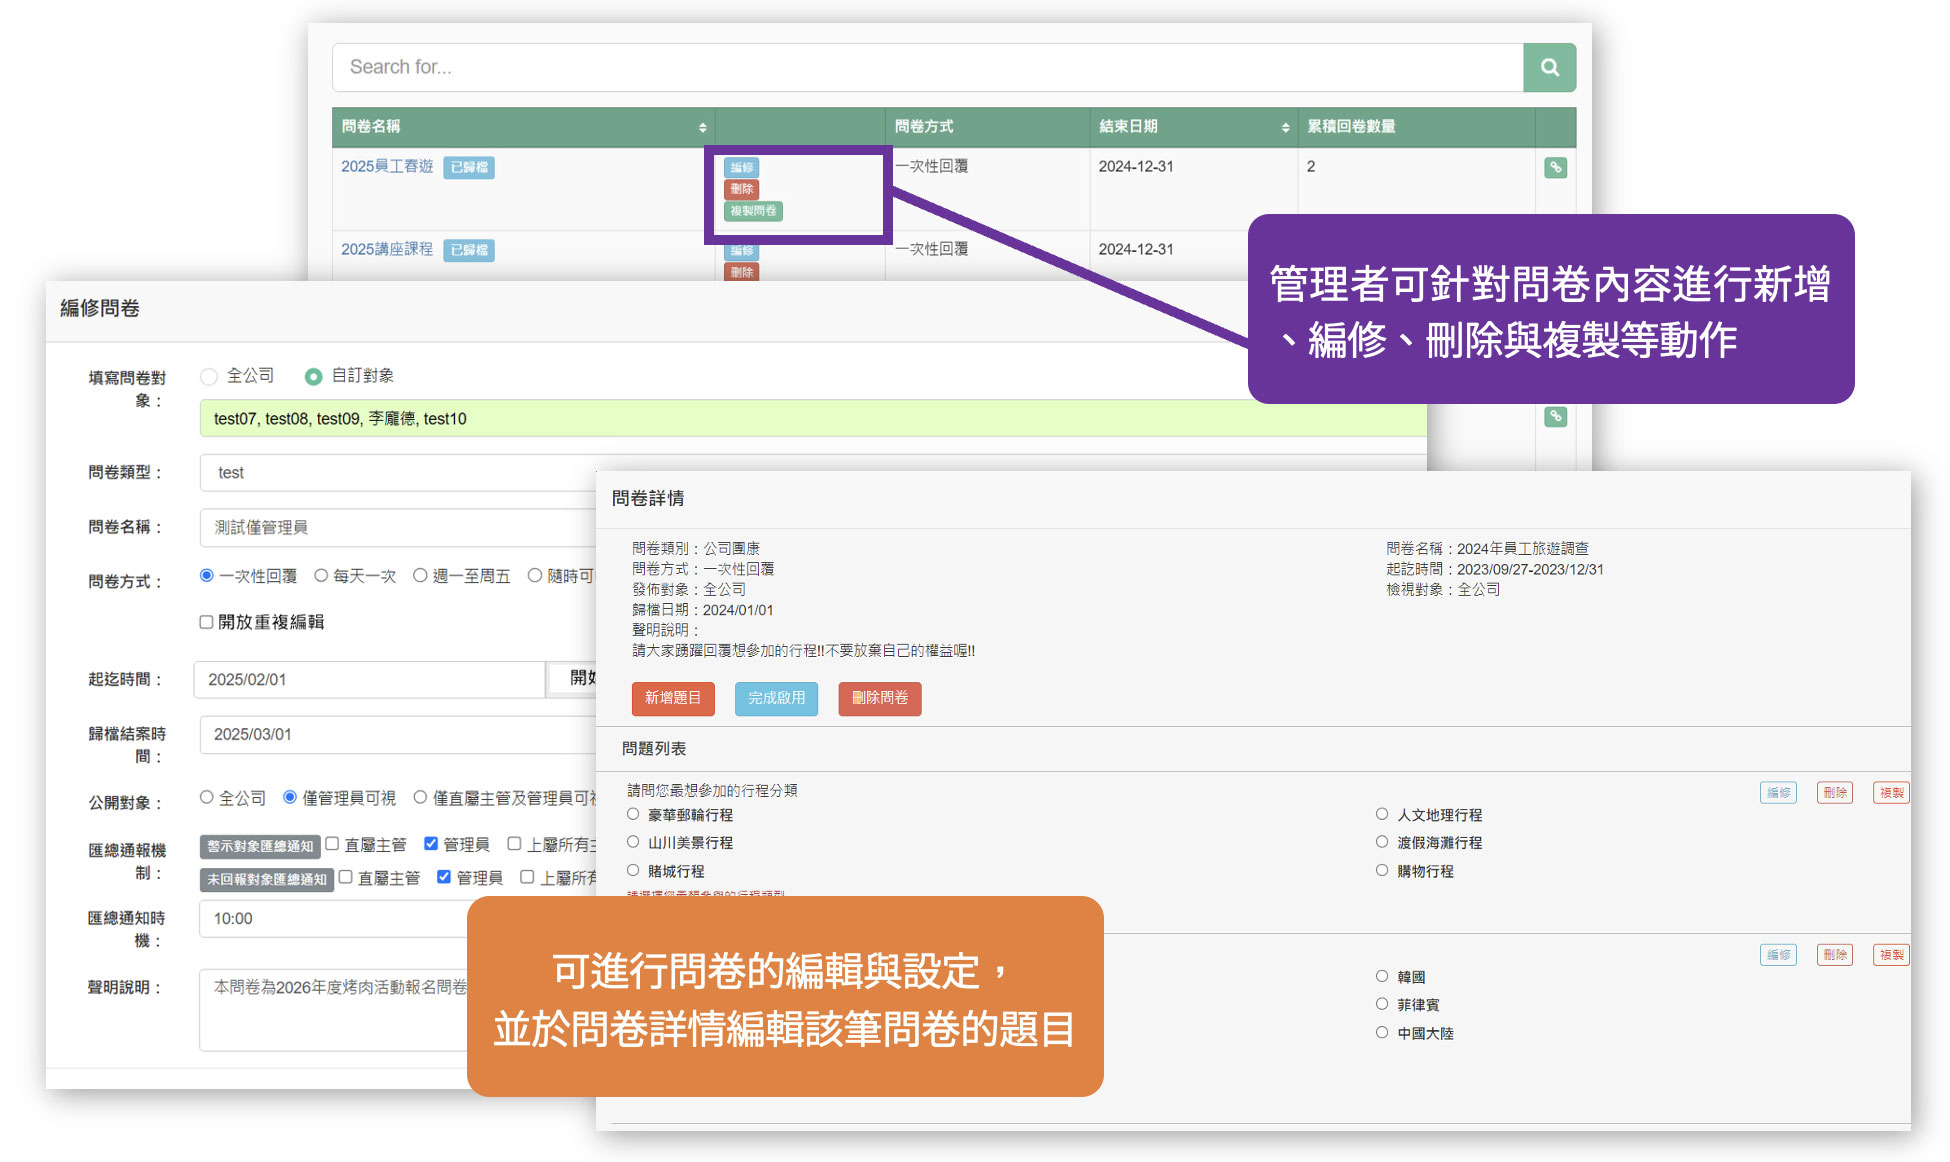The image size is (1950, 1162).
Task: Click blue 編修 tag for 2025員工春遊
Action: [741, 167]
